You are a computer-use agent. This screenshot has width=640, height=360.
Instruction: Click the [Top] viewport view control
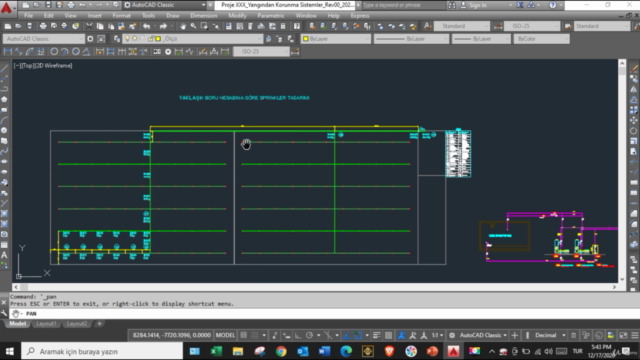point(27,65)
